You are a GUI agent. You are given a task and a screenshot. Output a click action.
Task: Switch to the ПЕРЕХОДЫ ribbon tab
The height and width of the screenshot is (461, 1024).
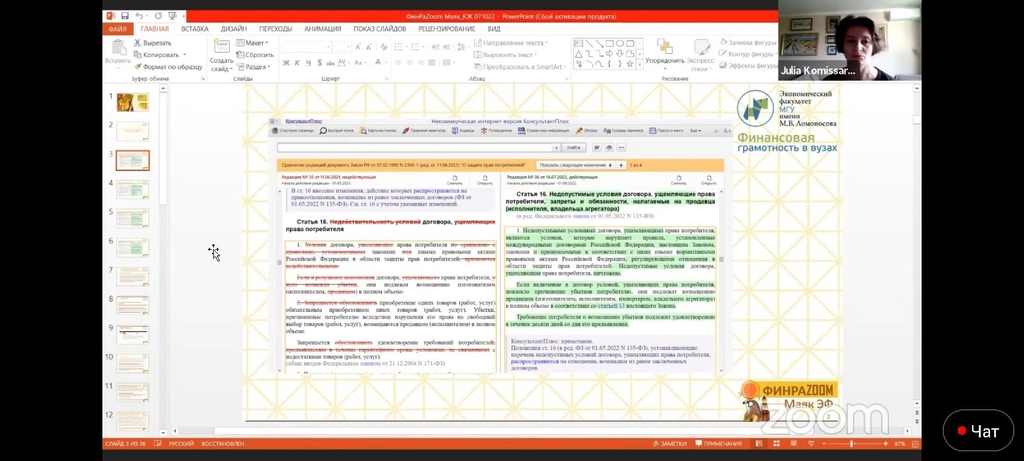275,29
